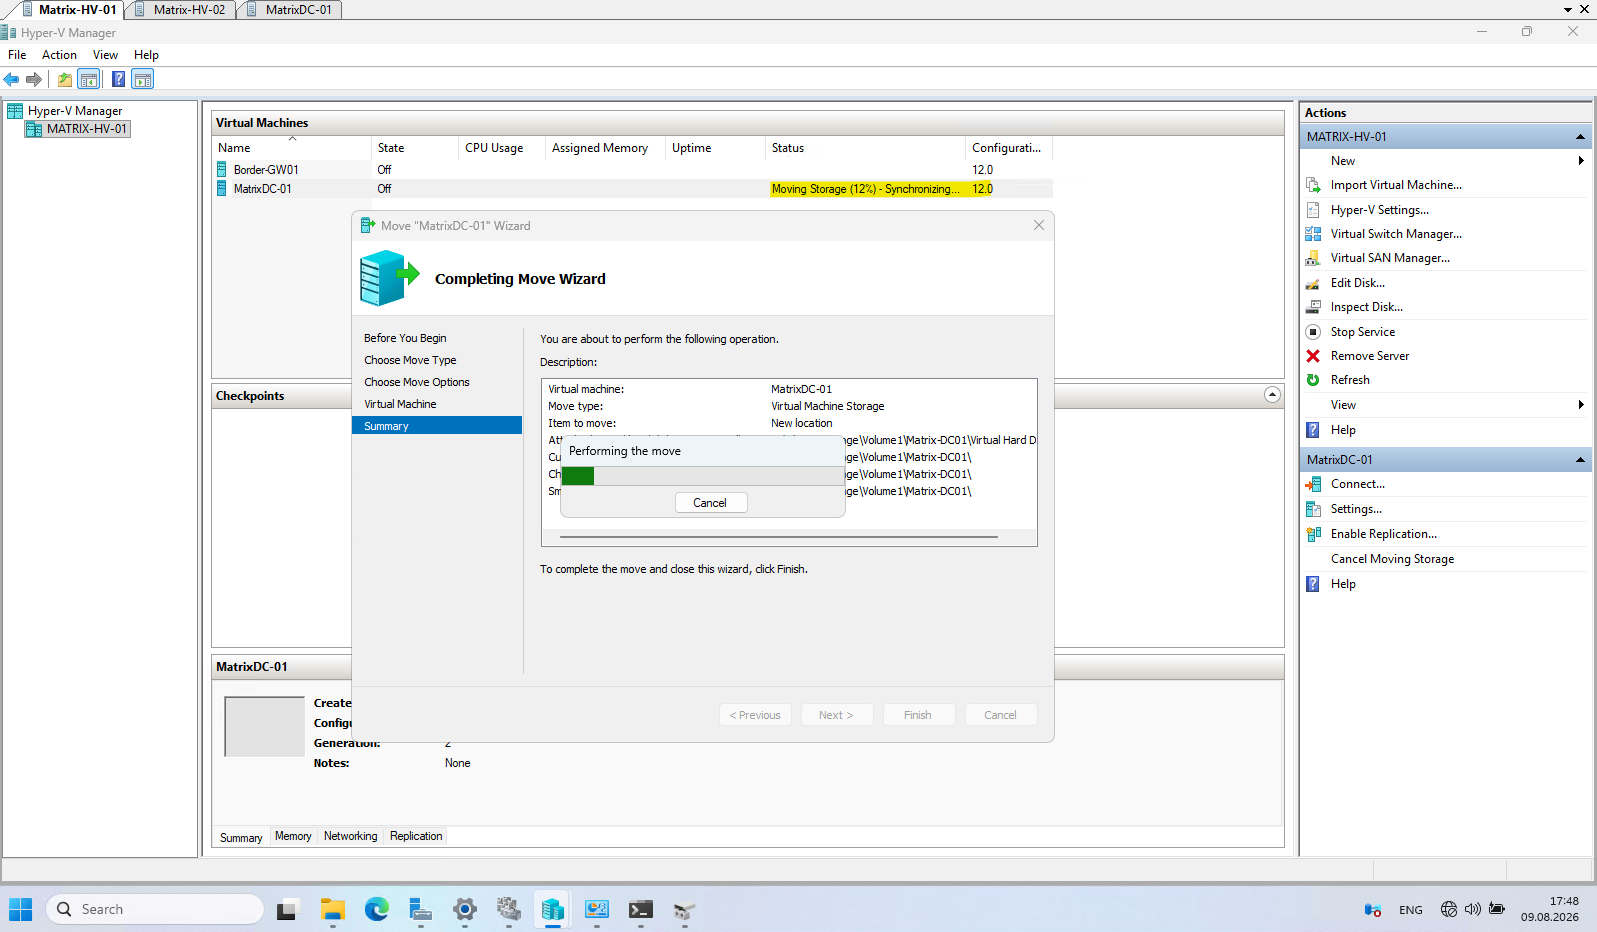Open the View menu in menu bar
The width and height of the screenshot is (1597, 932).
(x=105, y=55)
